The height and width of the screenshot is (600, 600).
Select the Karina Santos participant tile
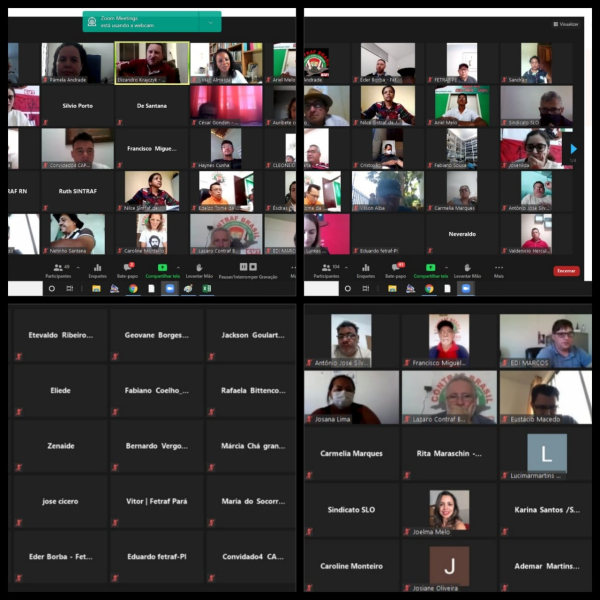546,510
